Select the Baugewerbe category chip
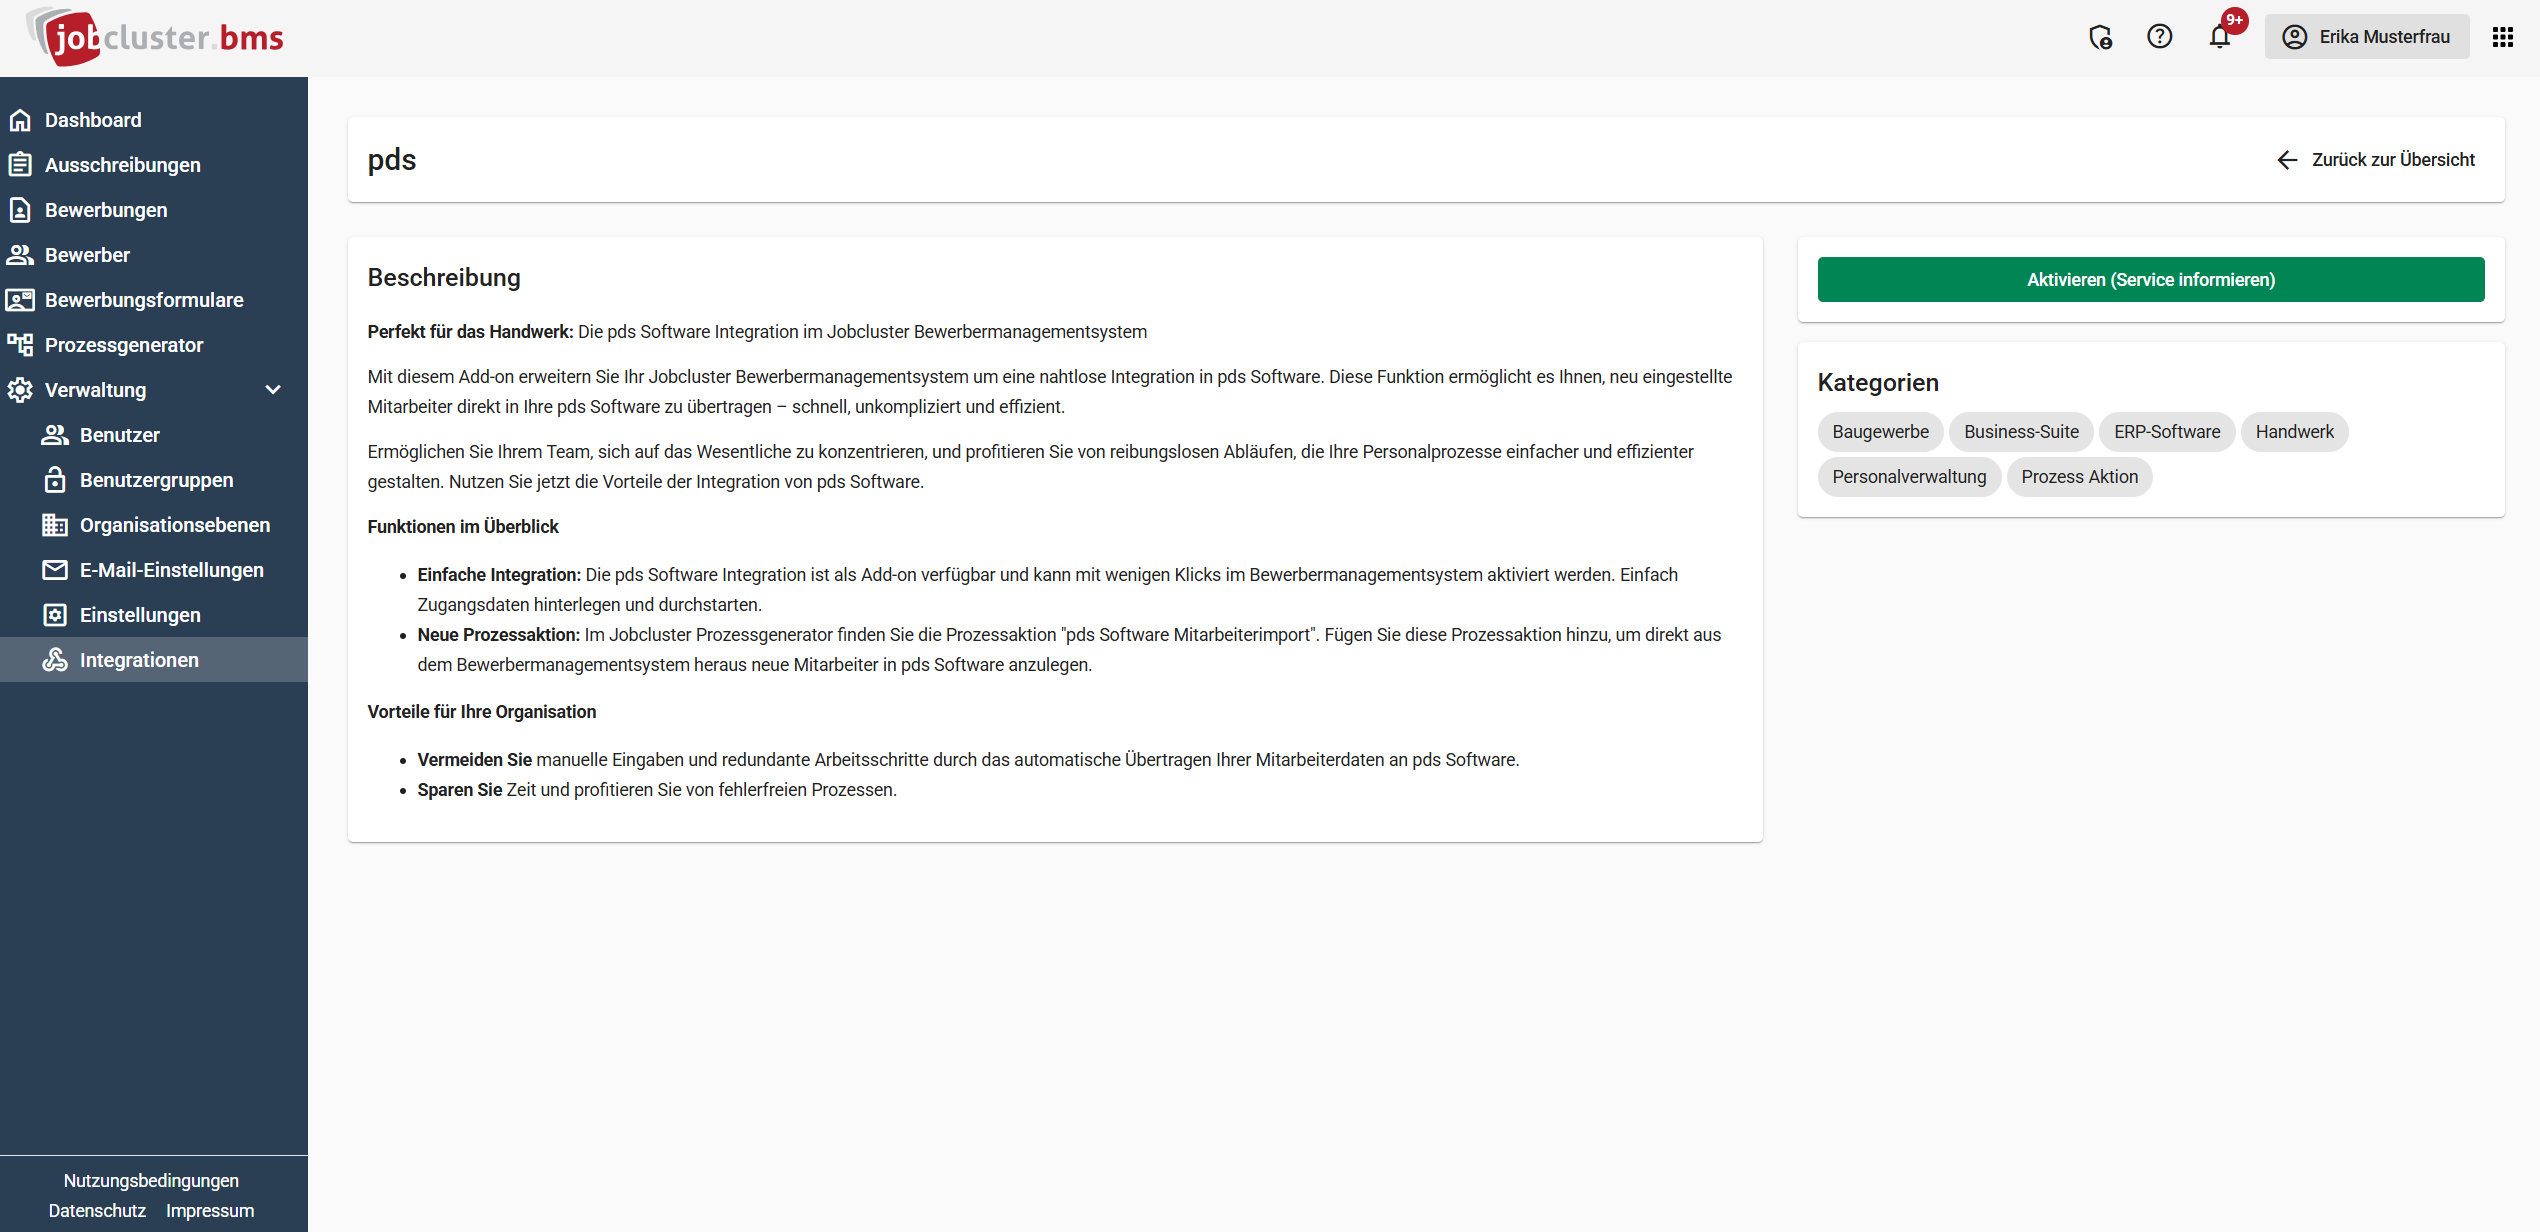This screenshot has width=2540, height=1232. pyautogui.click(x=1880, y=432)
